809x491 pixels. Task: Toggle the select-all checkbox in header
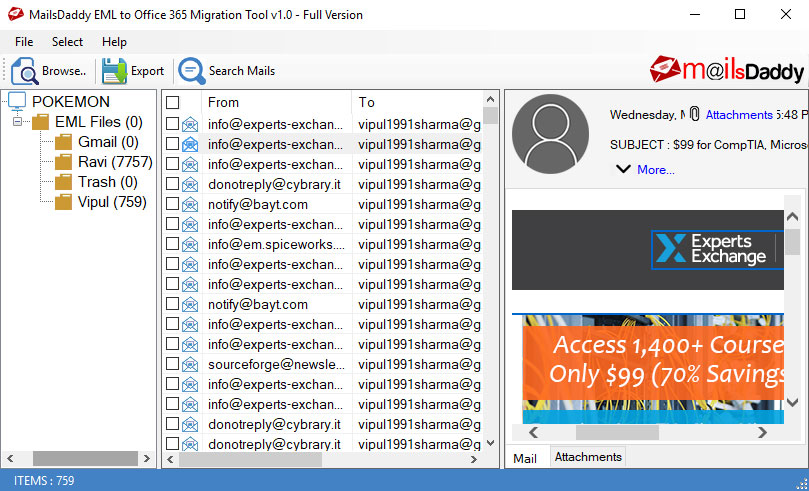click(173, 102)
